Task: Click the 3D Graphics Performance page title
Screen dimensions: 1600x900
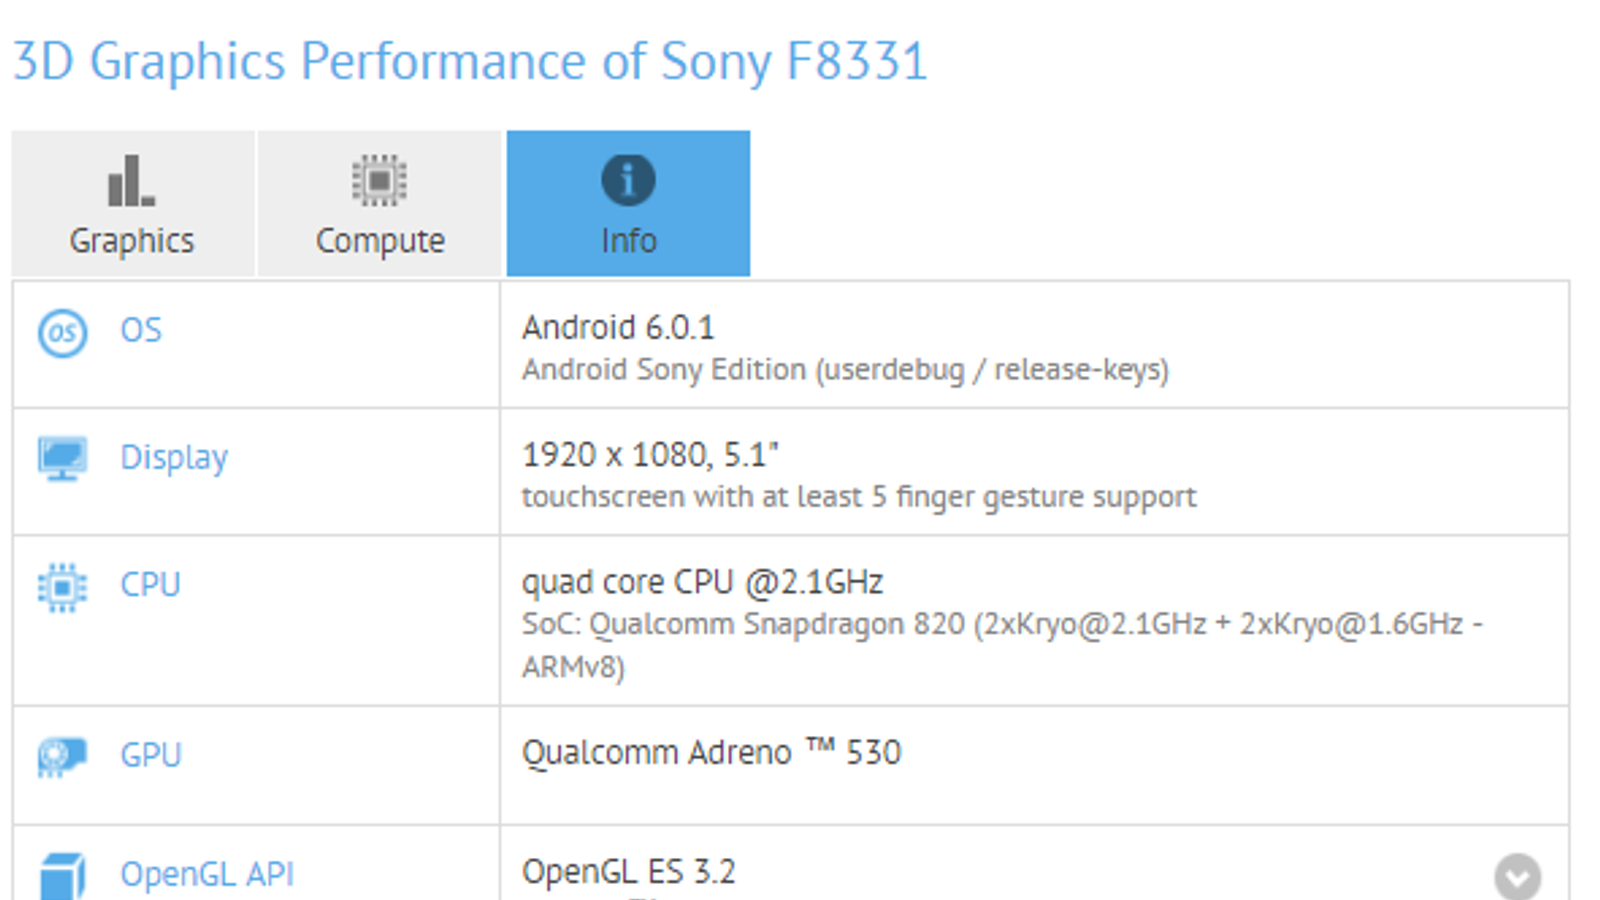Action: pos(470,61)
